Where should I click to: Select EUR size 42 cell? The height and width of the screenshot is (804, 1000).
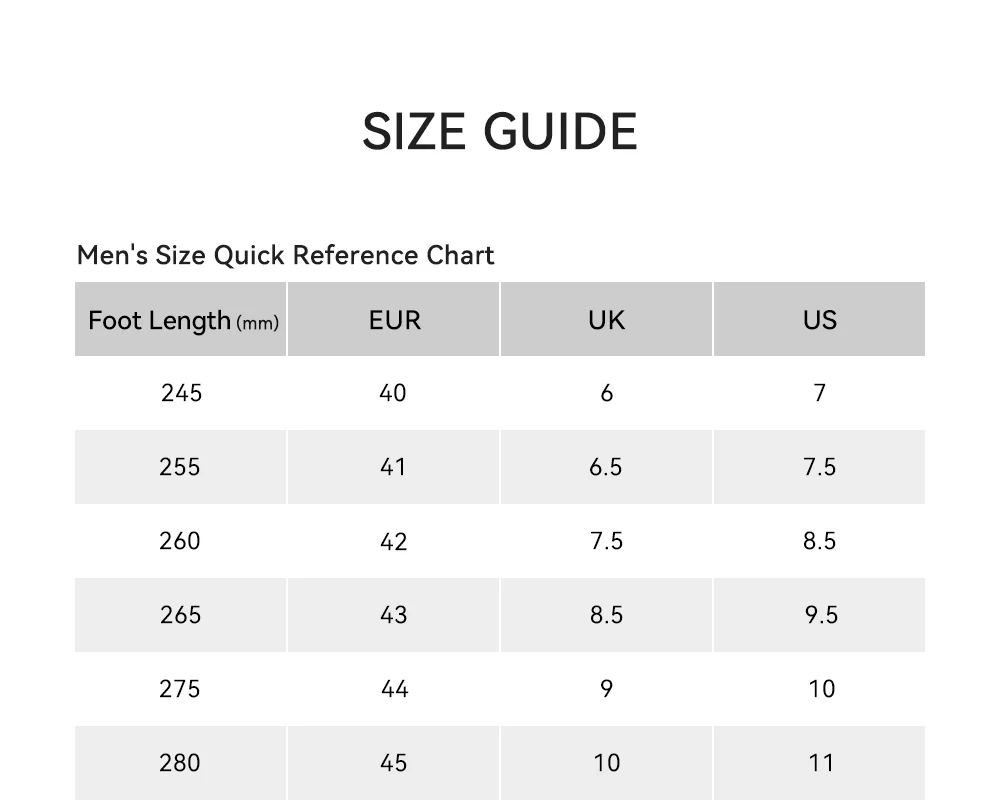(393, 541)
